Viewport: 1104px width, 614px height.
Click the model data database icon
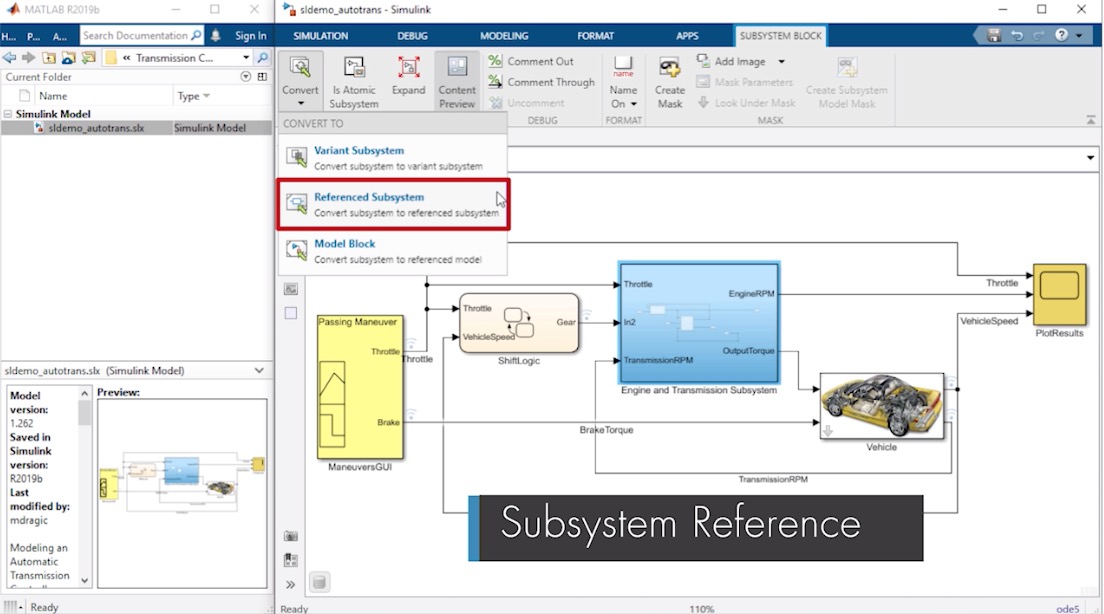click(x=319, y=582)
